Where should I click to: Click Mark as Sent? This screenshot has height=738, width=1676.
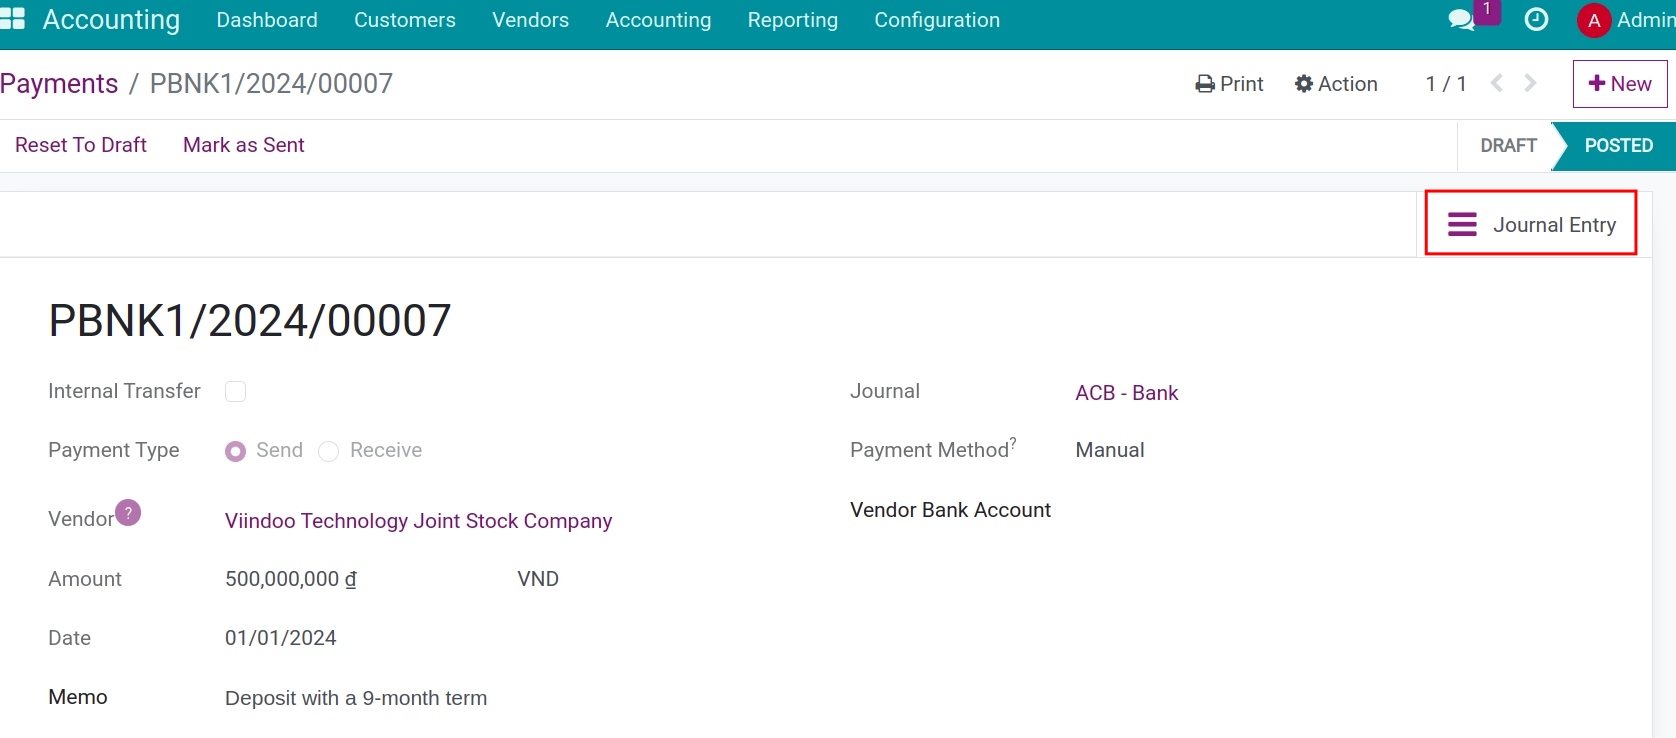(244, 145)
